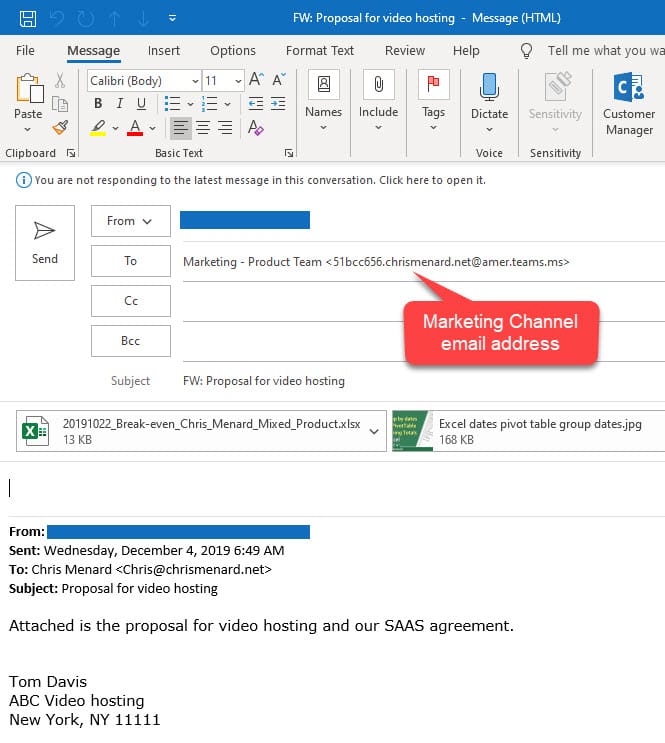Open the Format Text tab
This screenshot has height=743, width=665.
[x=320, y=51]
